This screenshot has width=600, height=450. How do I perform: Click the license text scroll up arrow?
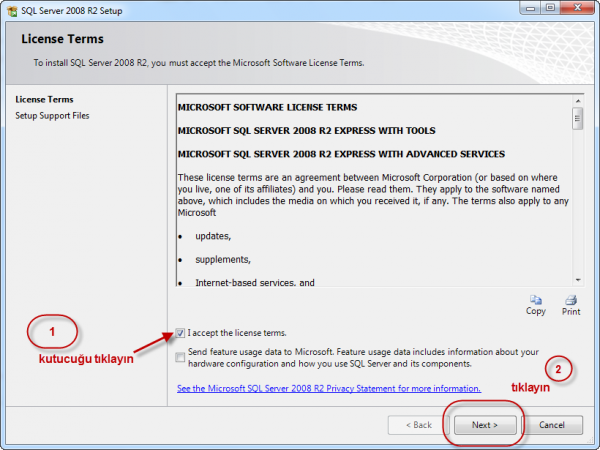pyautogui.click(x=578, y=101)
